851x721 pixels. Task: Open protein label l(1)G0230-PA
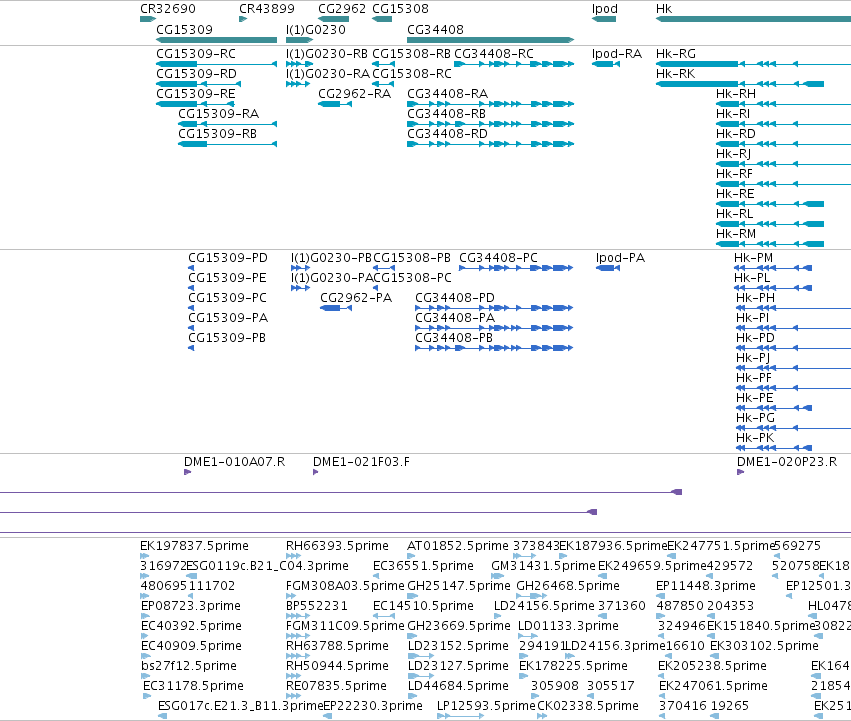332,277
